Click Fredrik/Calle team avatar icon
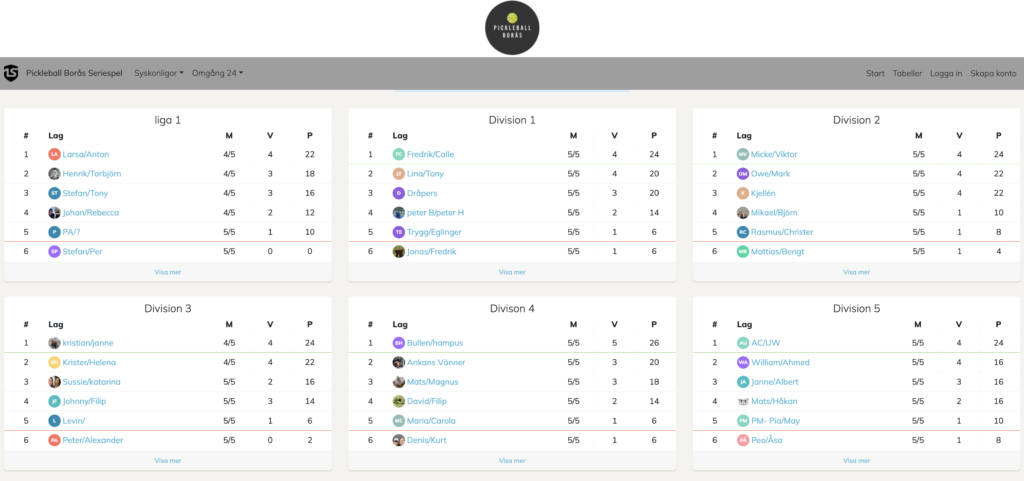 (399, 154)
